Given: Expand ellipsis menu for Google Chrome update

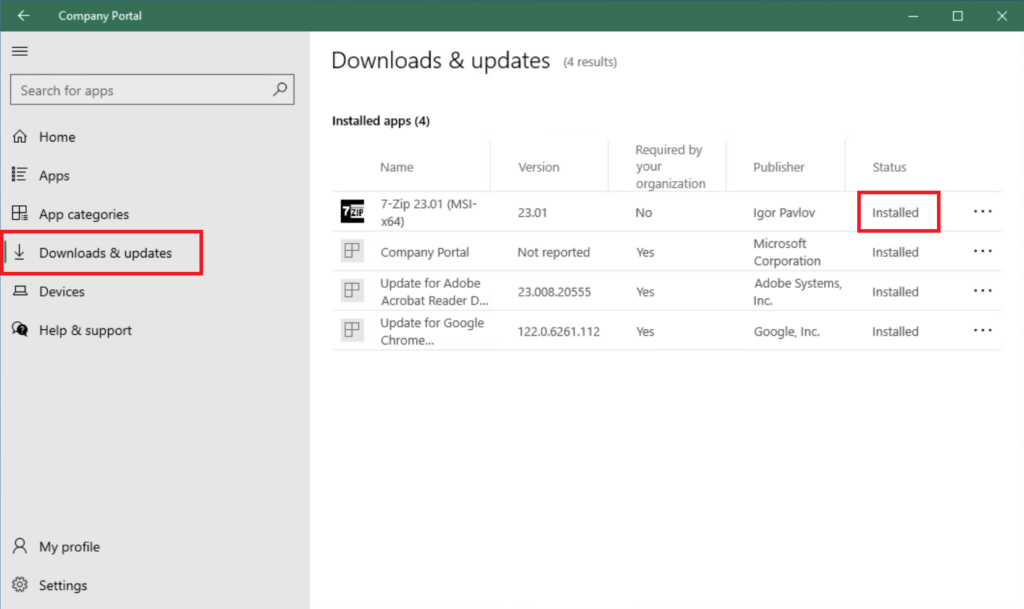Looking at the screenshot, I should 982,331.
